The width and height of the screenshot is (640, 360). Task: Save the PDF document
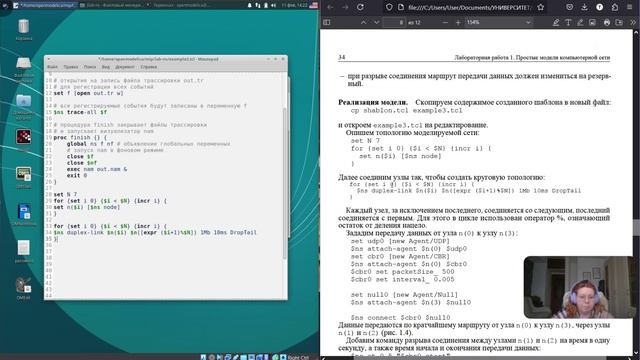point(619,22)
